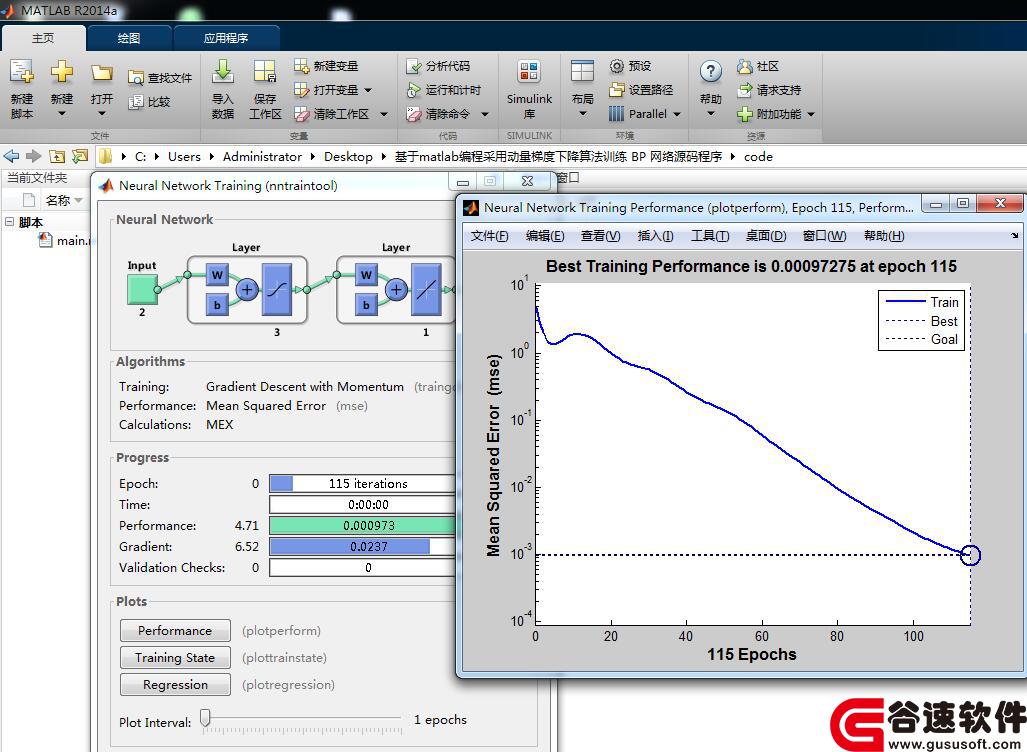The width and height of the screenshot is (1027, 752).
Task: Switch to the Apps (应用程序) tab
Action: pyautogui.click(x=226, y=38)
